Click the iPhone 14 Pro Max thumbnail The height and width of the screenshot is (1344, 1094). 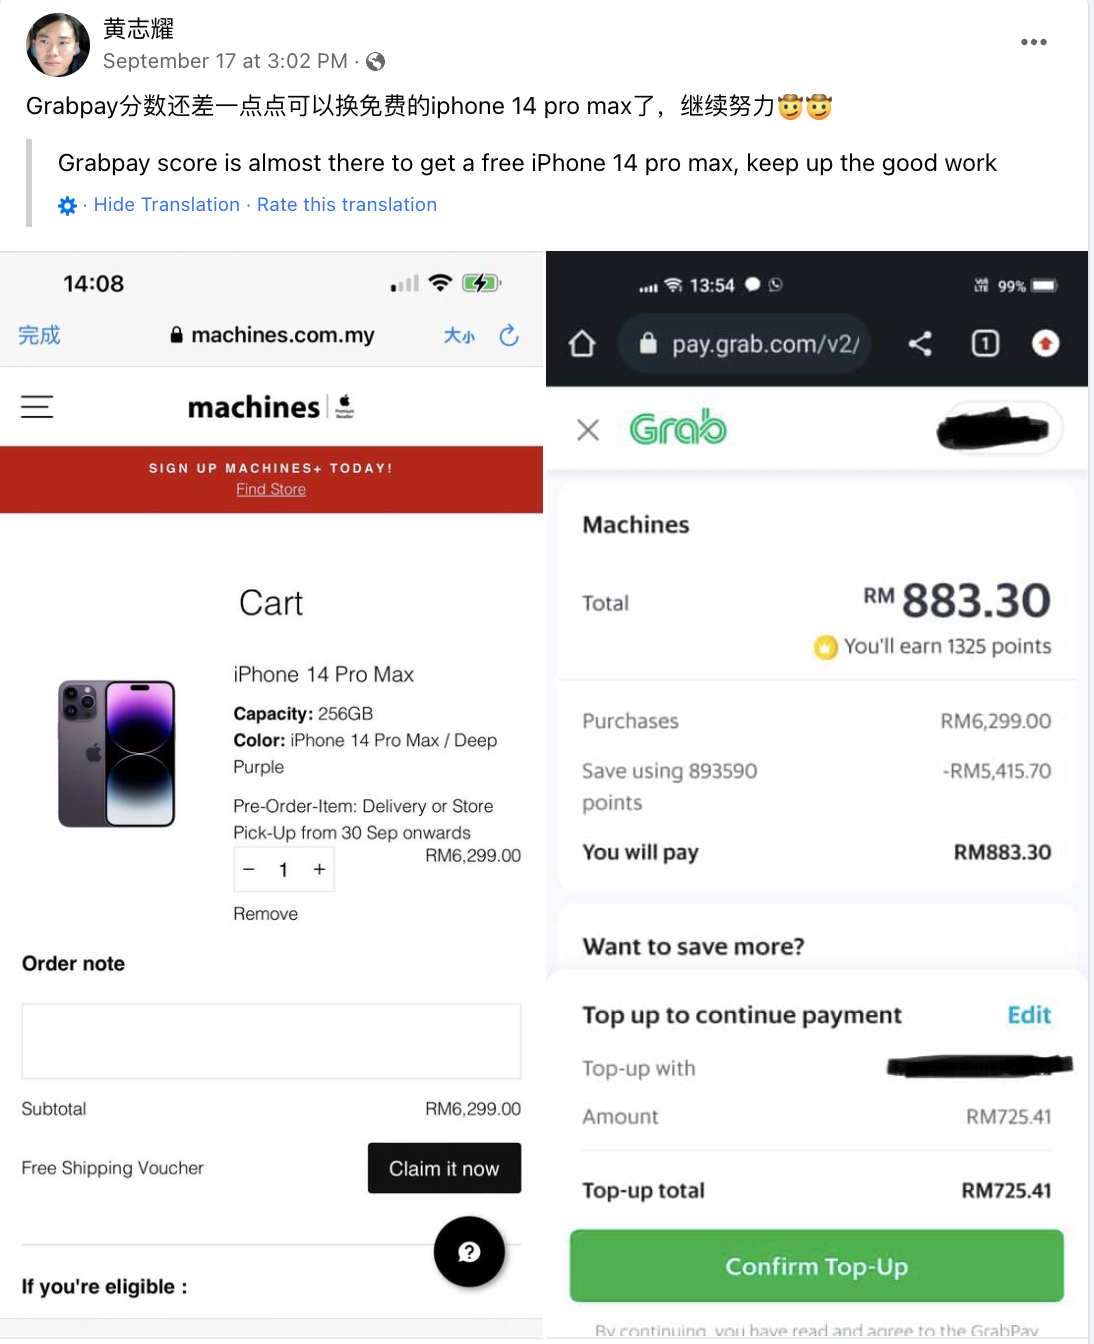click(117, 753)
